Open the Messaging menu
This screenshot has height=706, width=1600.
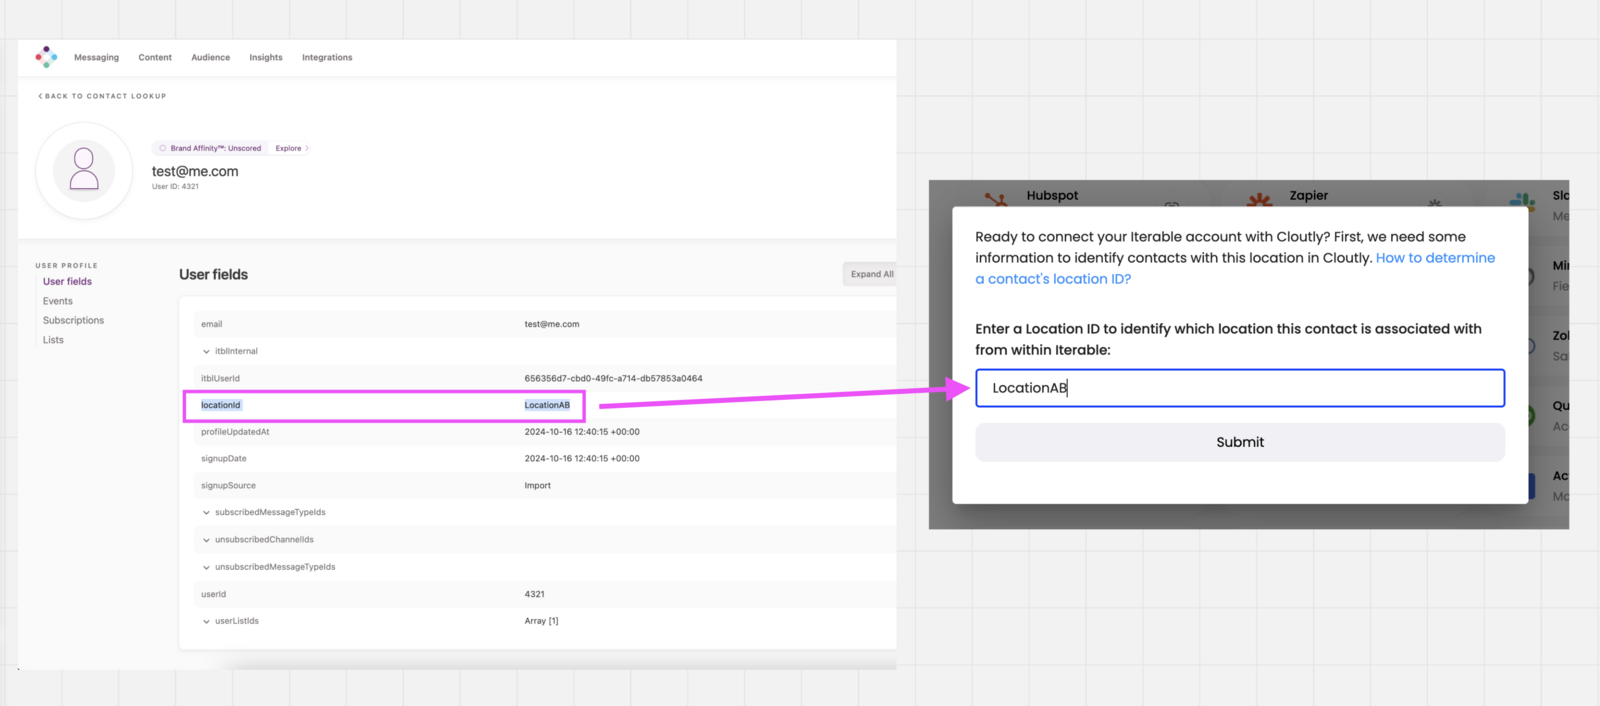(96, 58)
